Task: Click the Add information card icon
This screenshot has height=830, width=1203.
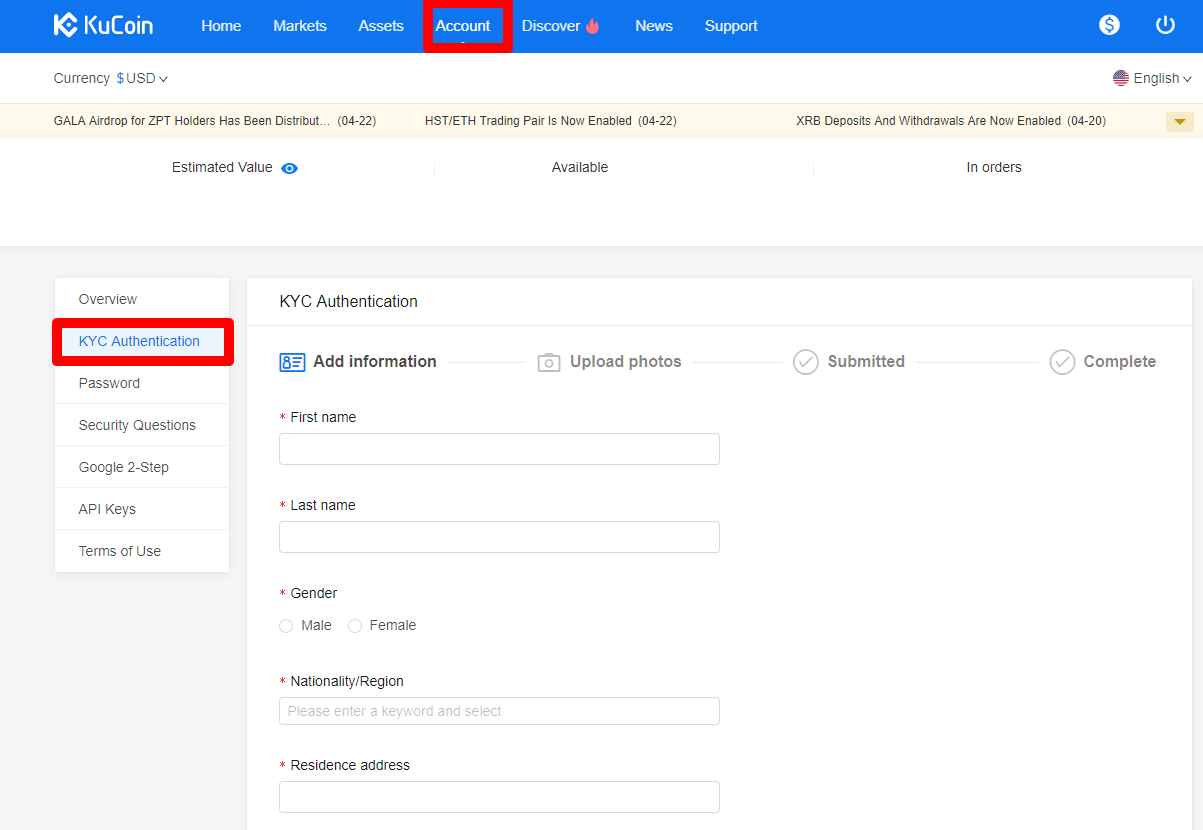Action: (x=291, y=361)
